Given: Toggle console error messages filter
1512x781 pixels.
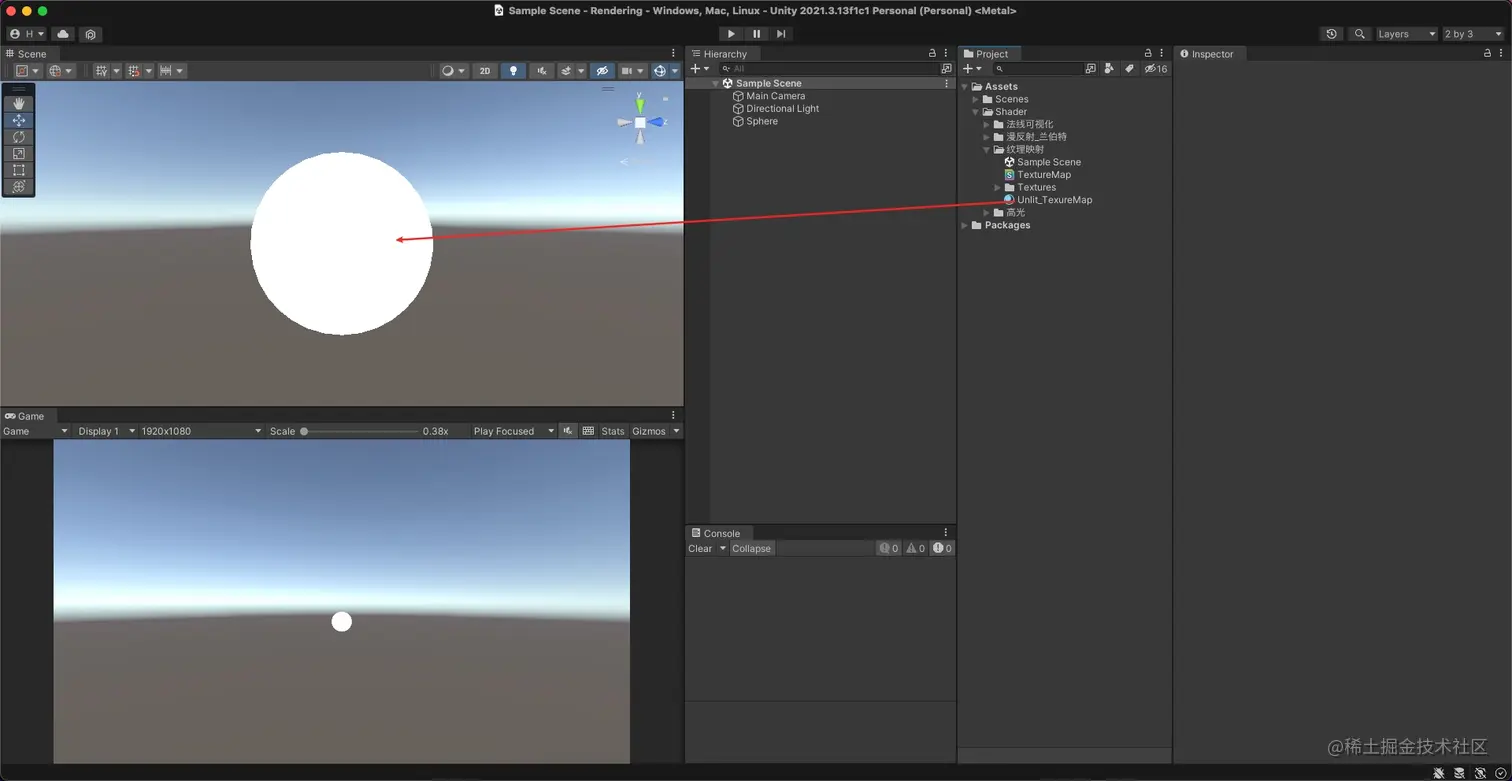Looking at the screenshot, I should tap(942, 548).
